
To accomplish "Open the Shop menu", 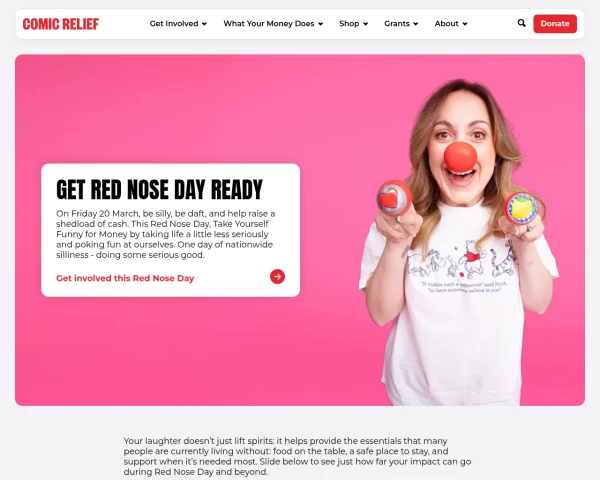I will [349, 24].
